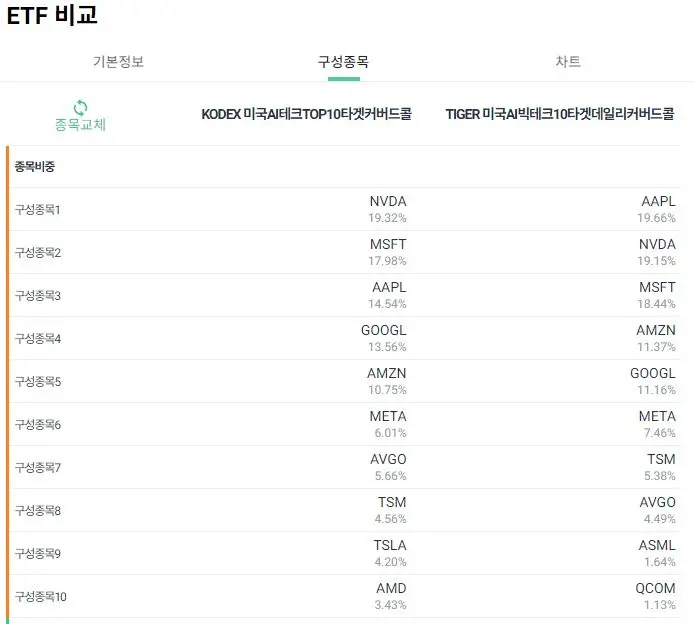
Task: Click AAPL in the KODEX column
Action: 389,287
